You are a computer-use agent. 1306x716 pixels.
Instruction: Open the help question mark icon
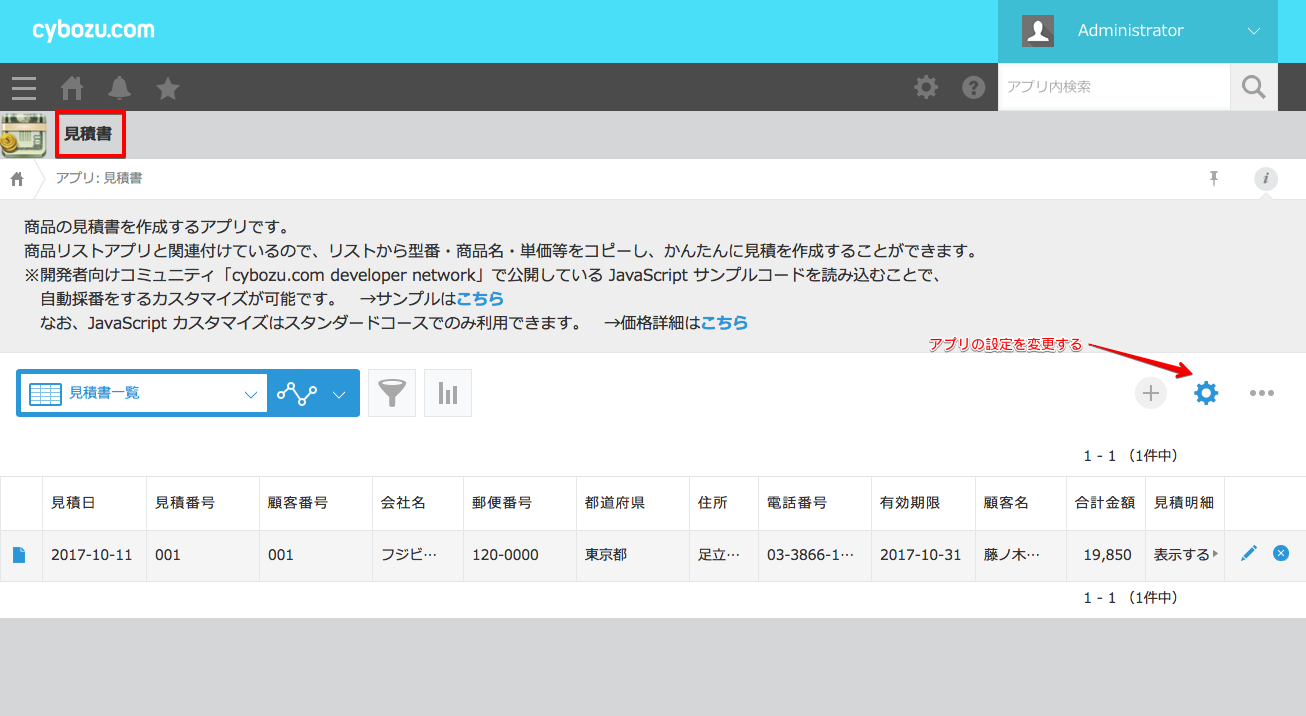pyautogui.click(x=973, y=88)
